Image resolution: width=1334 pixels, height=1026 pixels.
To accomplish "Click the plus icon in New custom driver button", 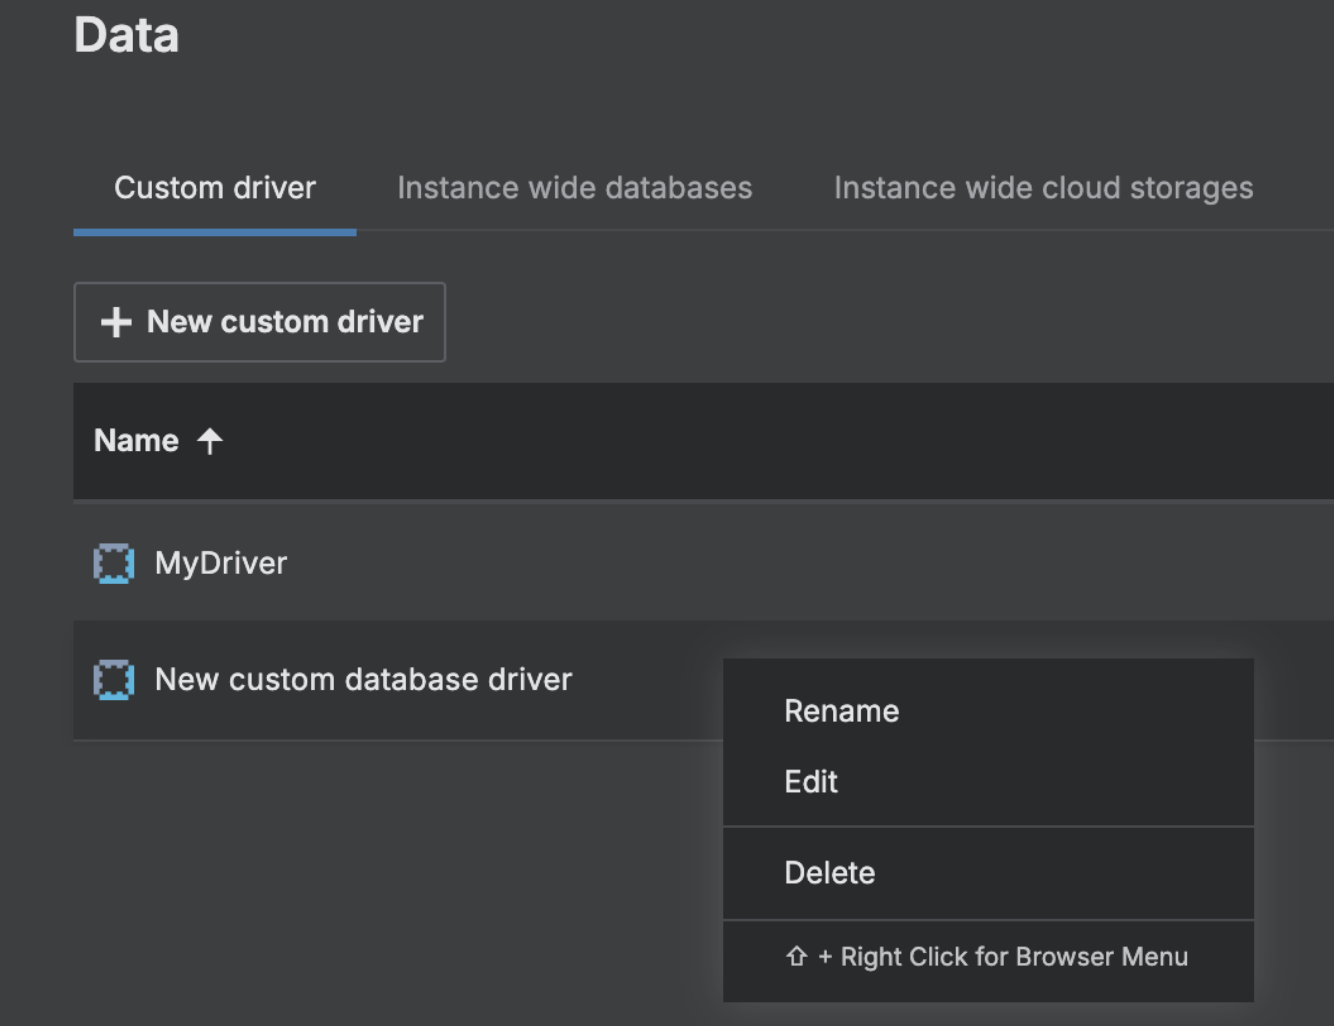I will pos(115,322).
